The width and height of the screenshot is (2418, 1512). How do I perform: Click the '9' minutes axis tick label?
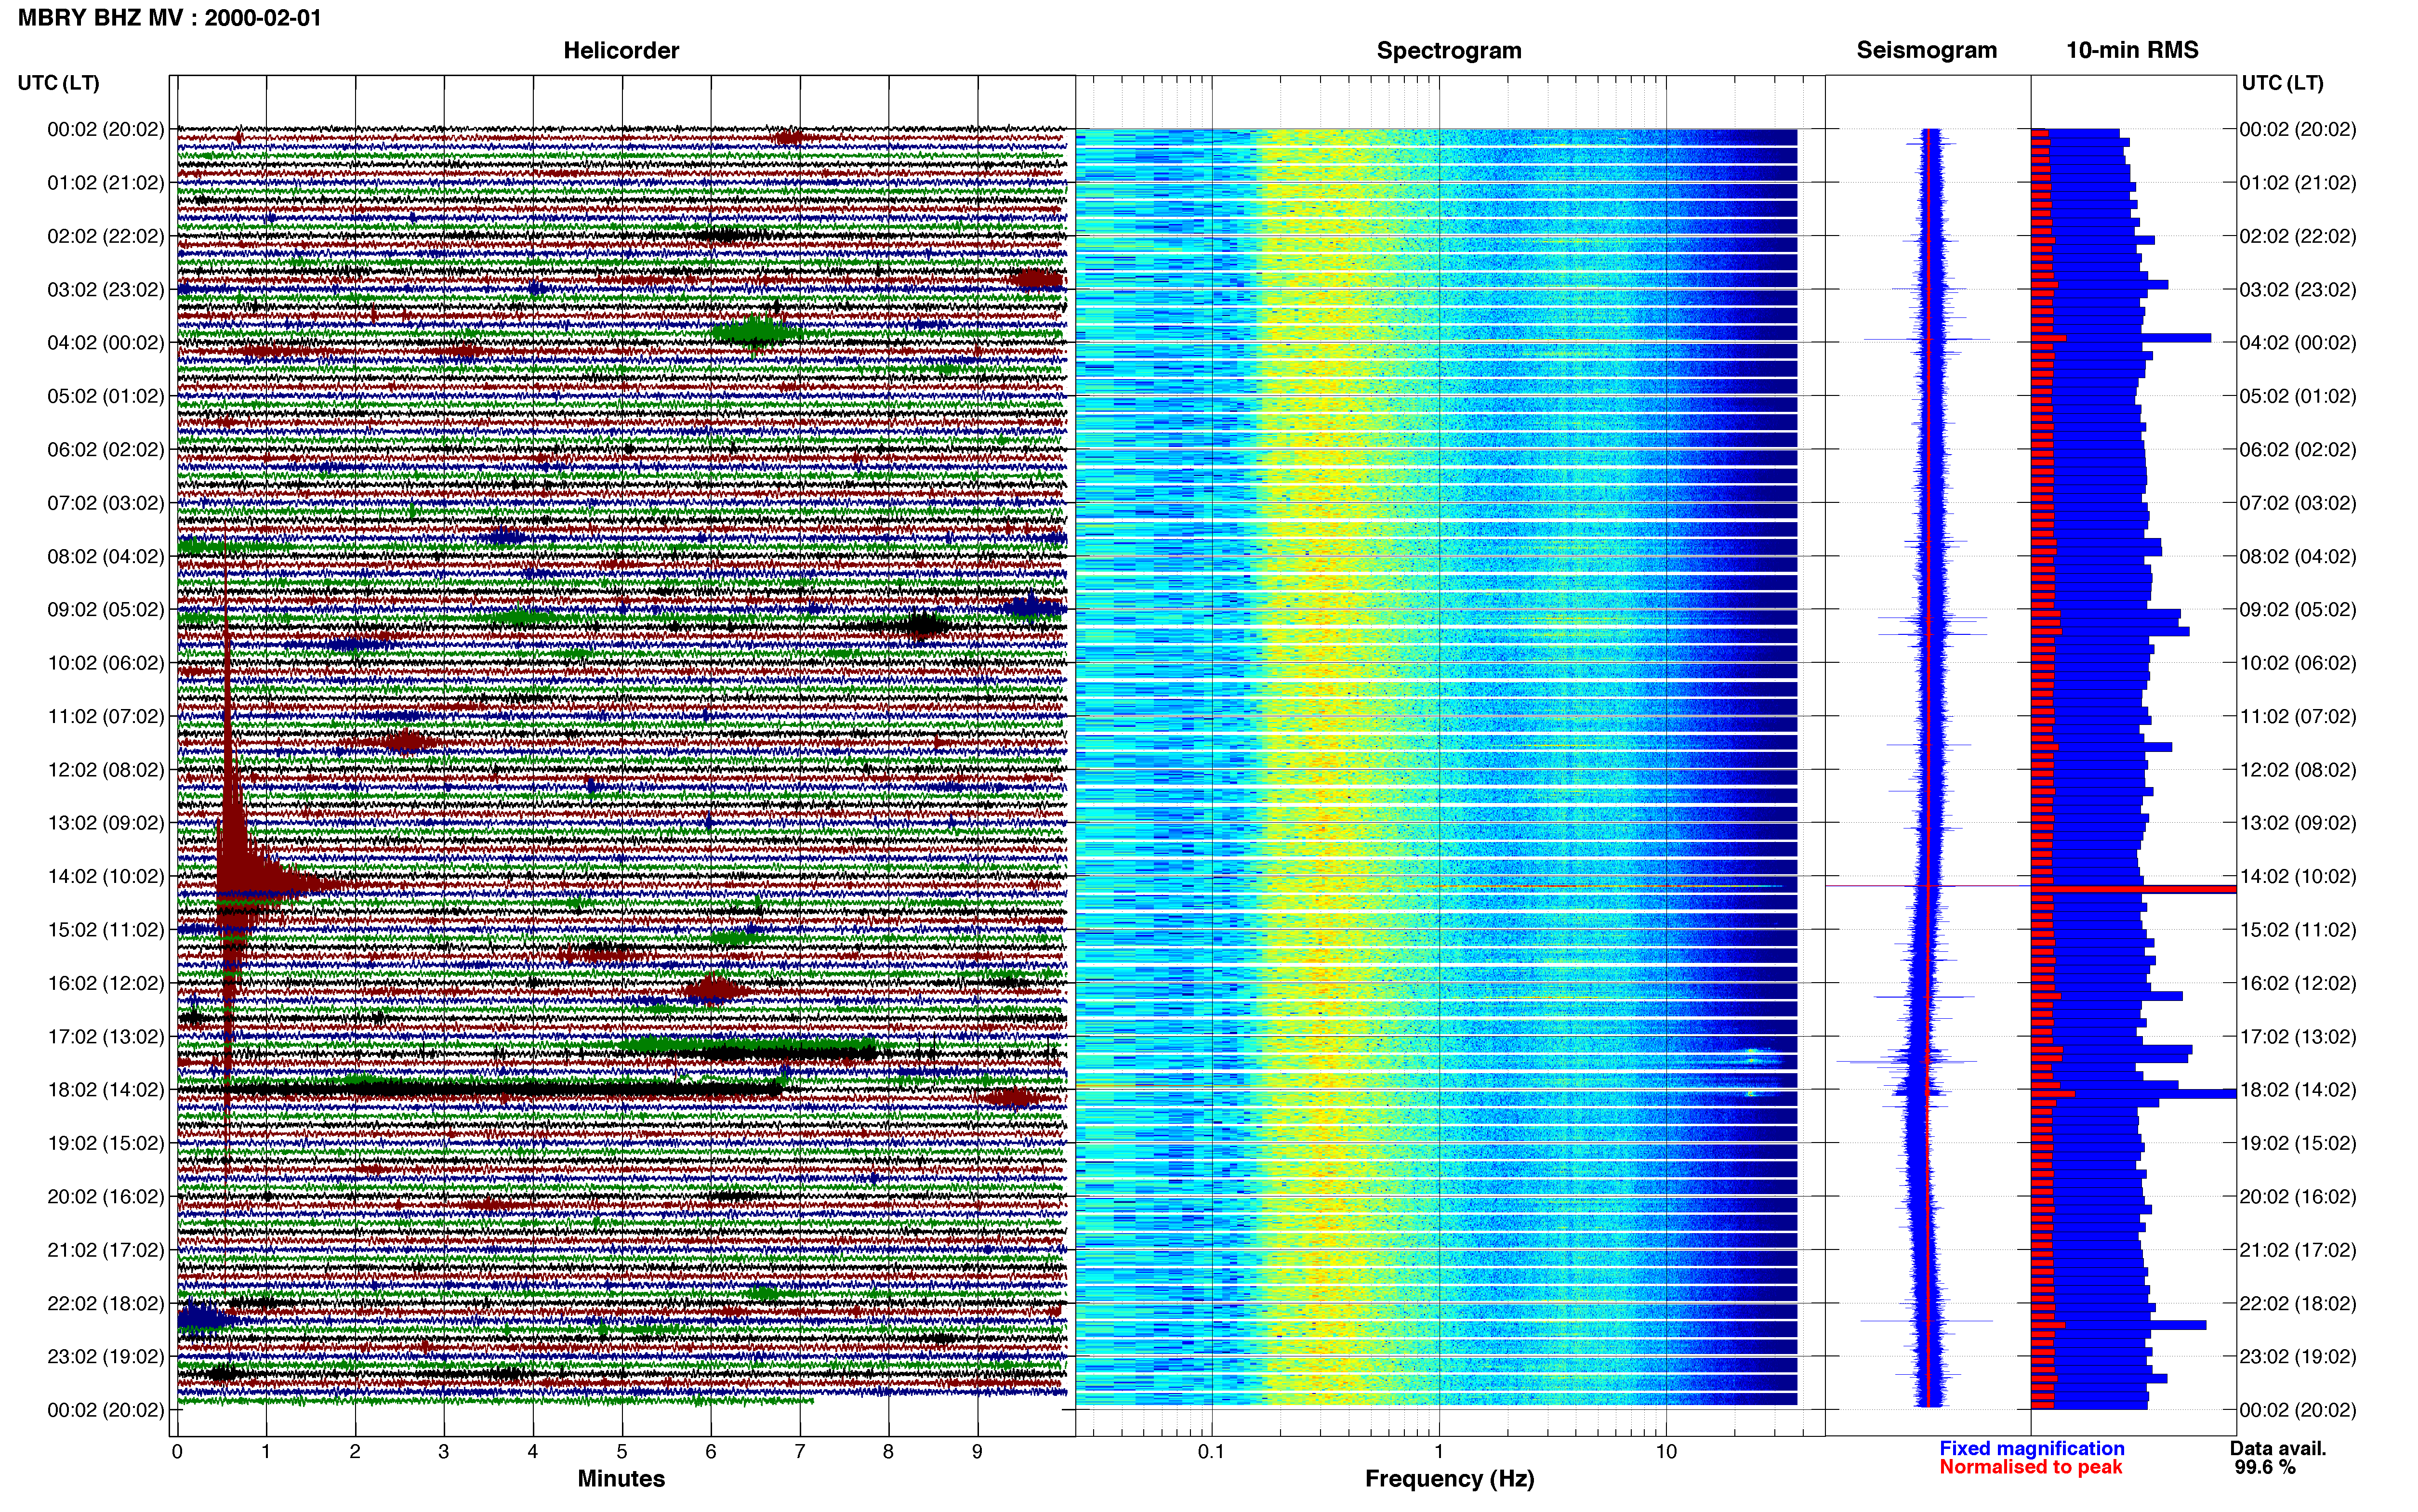(977, 1451)
